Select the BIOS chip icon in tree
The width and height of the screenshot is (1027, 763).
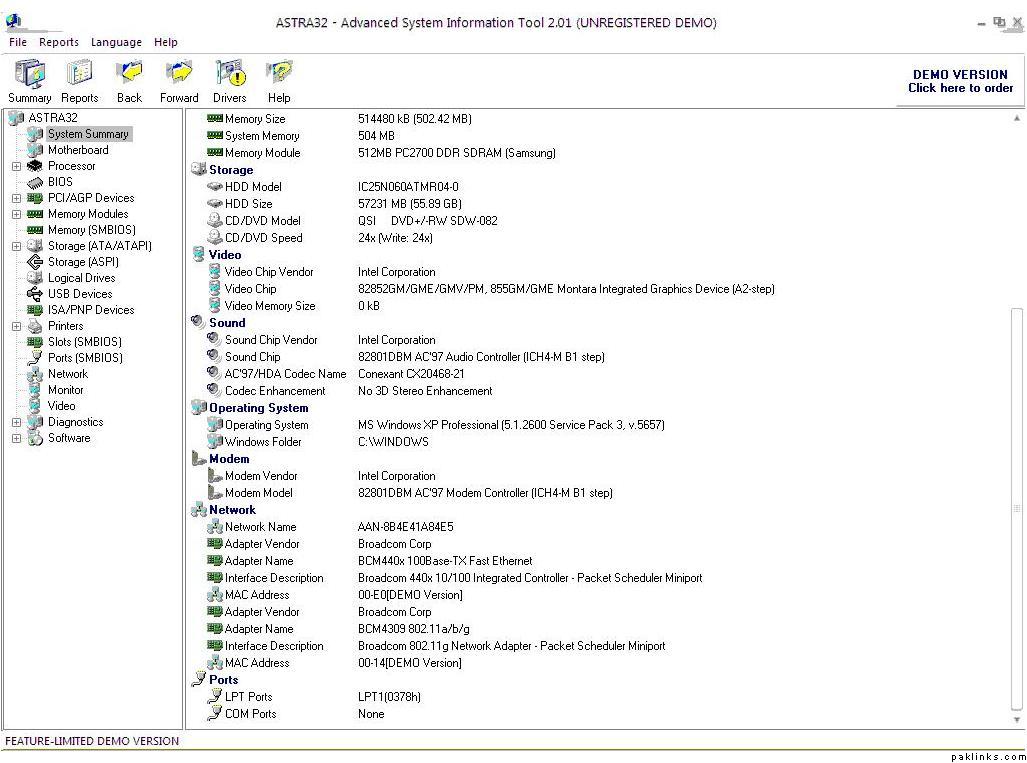click(x=35, y=182)
